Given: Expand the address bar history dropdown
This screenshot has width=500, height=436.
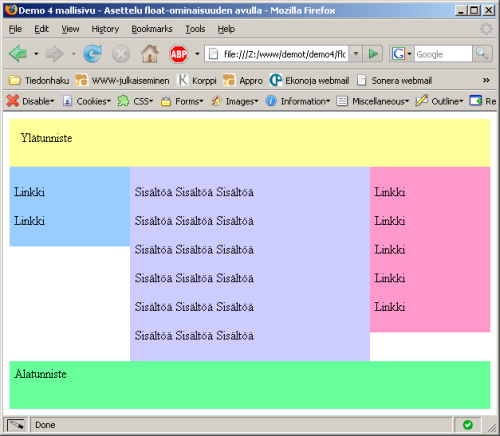Looking at the screenshot, I should coord(356,54).
